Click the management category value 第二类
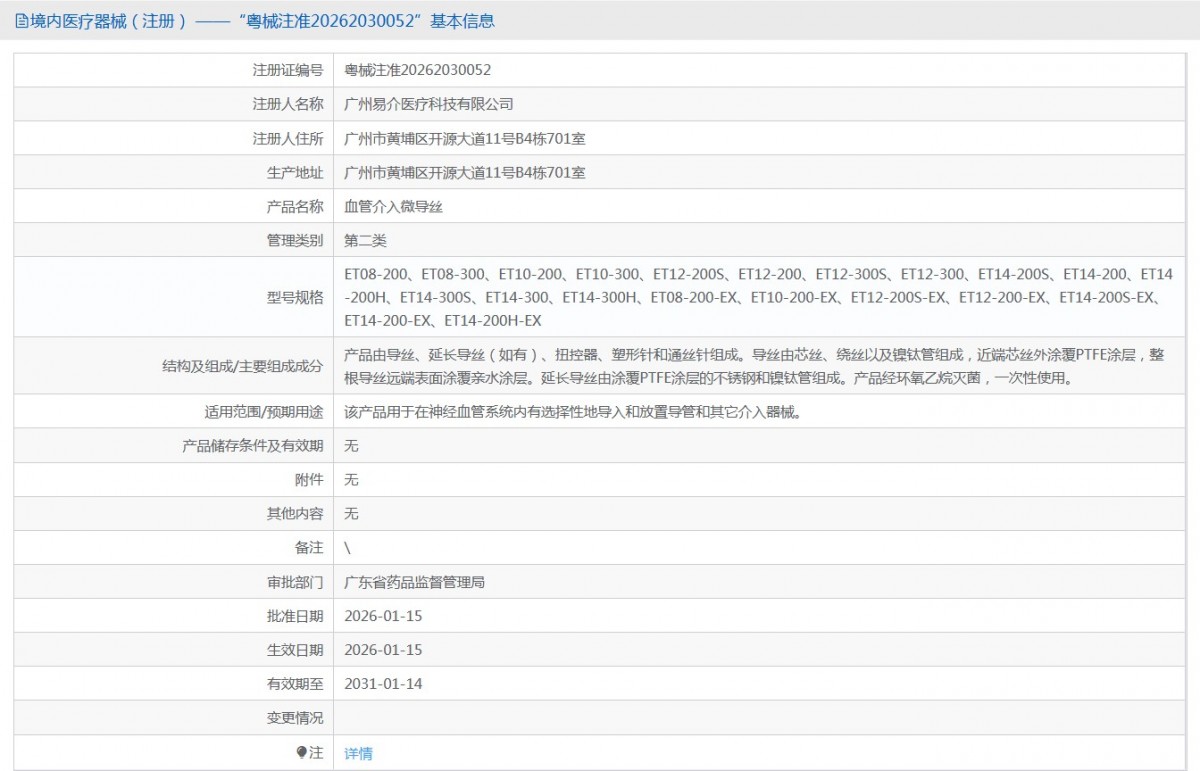Image resolution: width=1200 pixels, height=771 pixels. (365, 240)
